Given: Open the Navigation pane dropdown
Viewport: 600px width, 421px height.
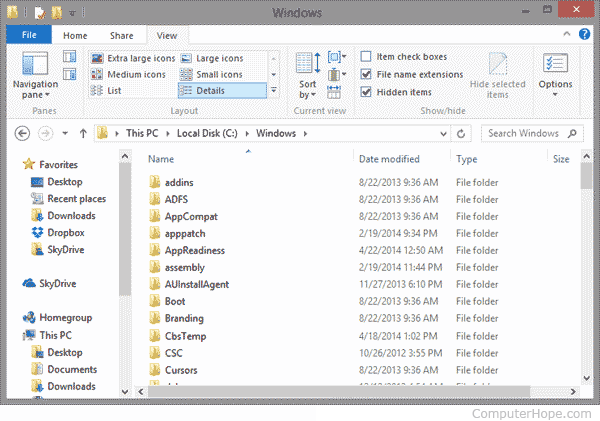Looking at the screenshot, I should (35, 76).
